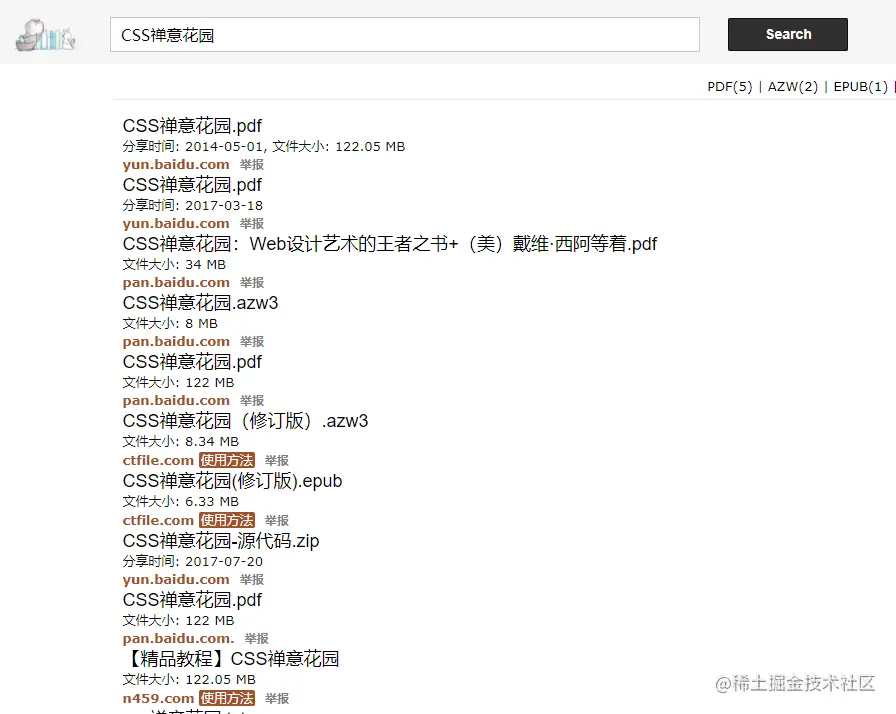Report (举报) the 6.33 MB epub result

pos(277,521)
